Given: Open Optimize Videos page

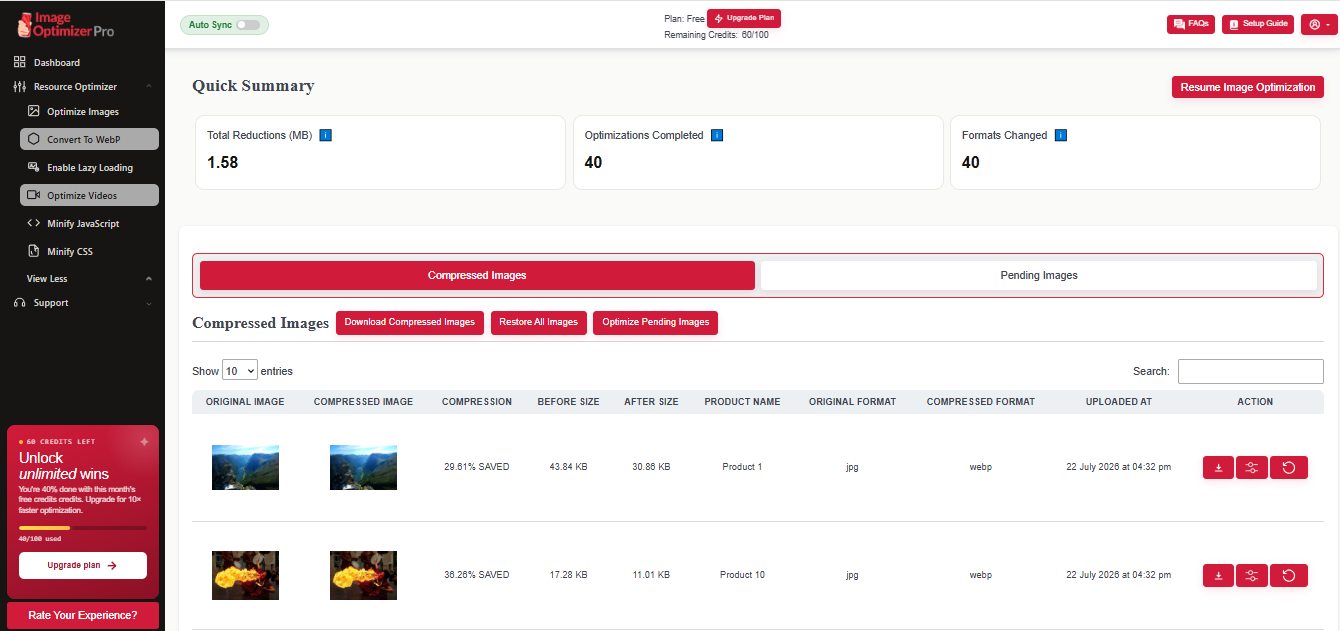Looking at the screenshot, I should (x=89, y=195).
